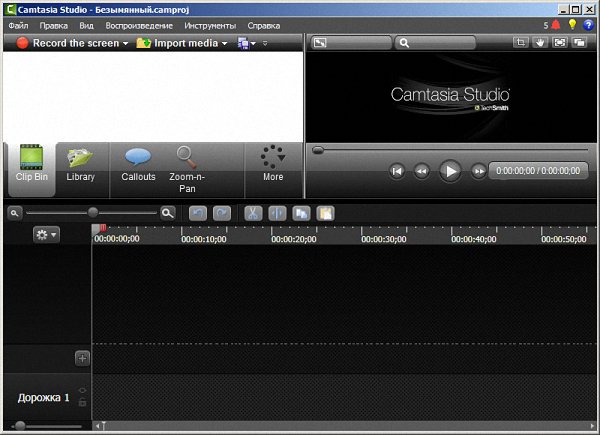Viewport: 600px width, 435px height.
Task: Click the Cut scissors icon in timeline toolbar
Action: click(x=253, y=213)
